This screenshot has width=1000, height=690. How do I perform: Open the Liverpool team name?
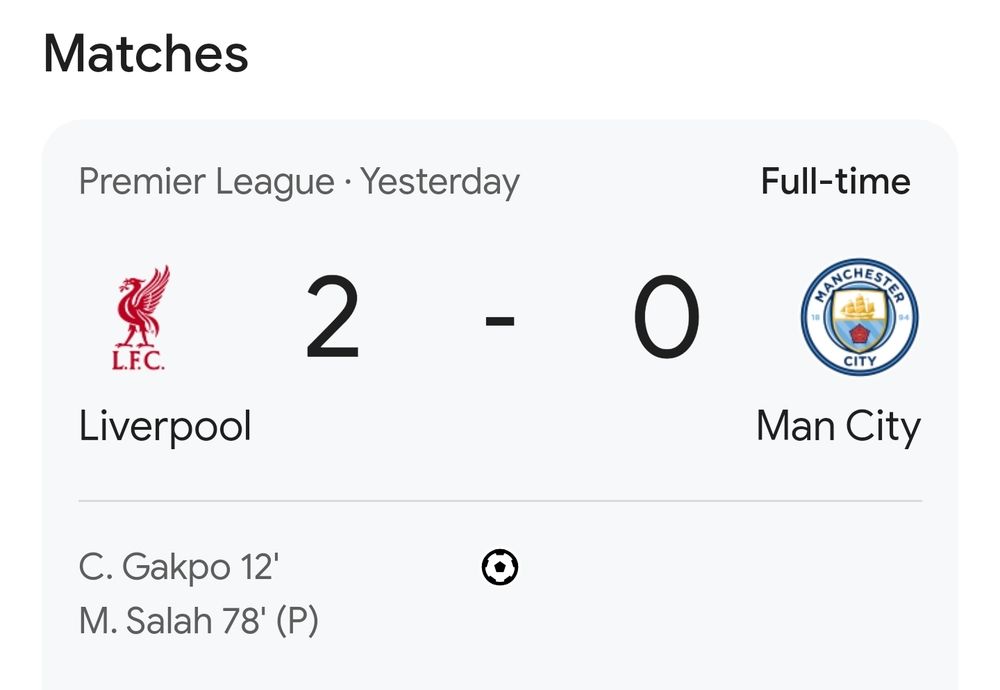click(x=165, y=427)
